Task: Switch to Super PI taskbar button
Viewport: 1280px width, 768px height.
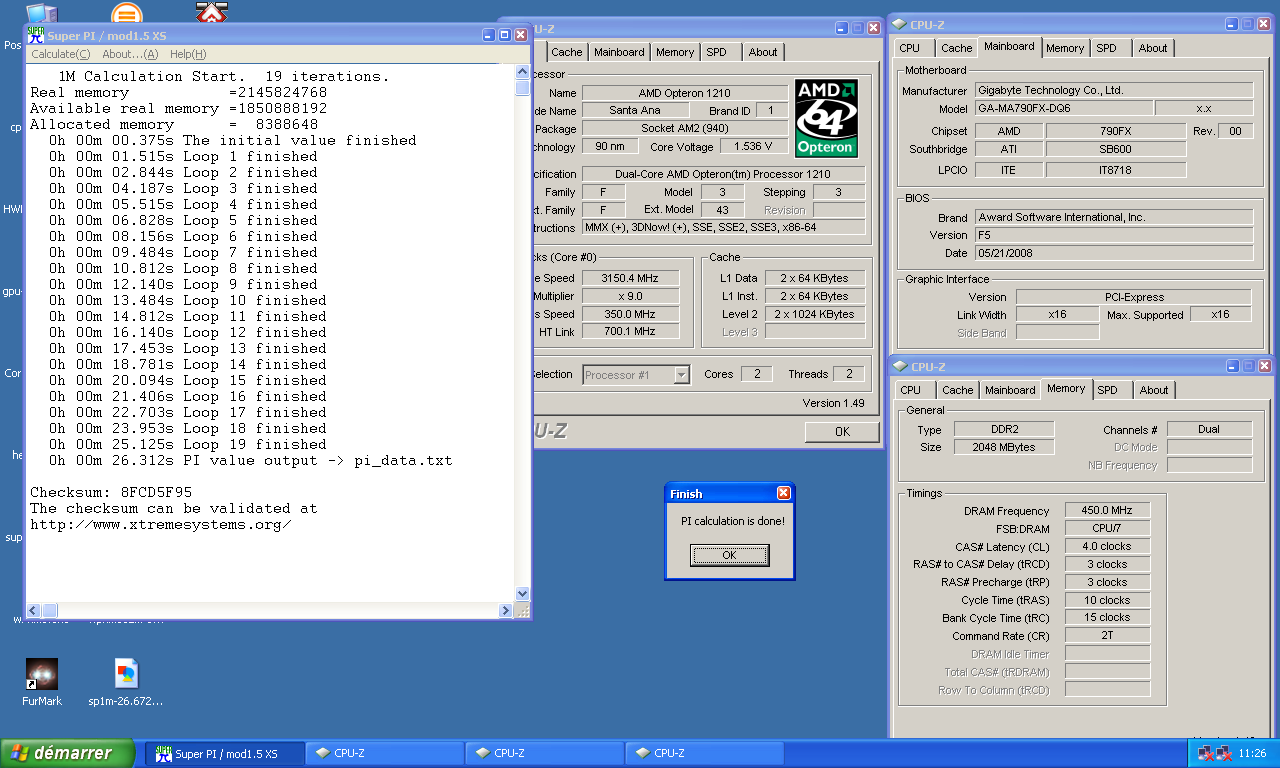Action: click(225, 753)
